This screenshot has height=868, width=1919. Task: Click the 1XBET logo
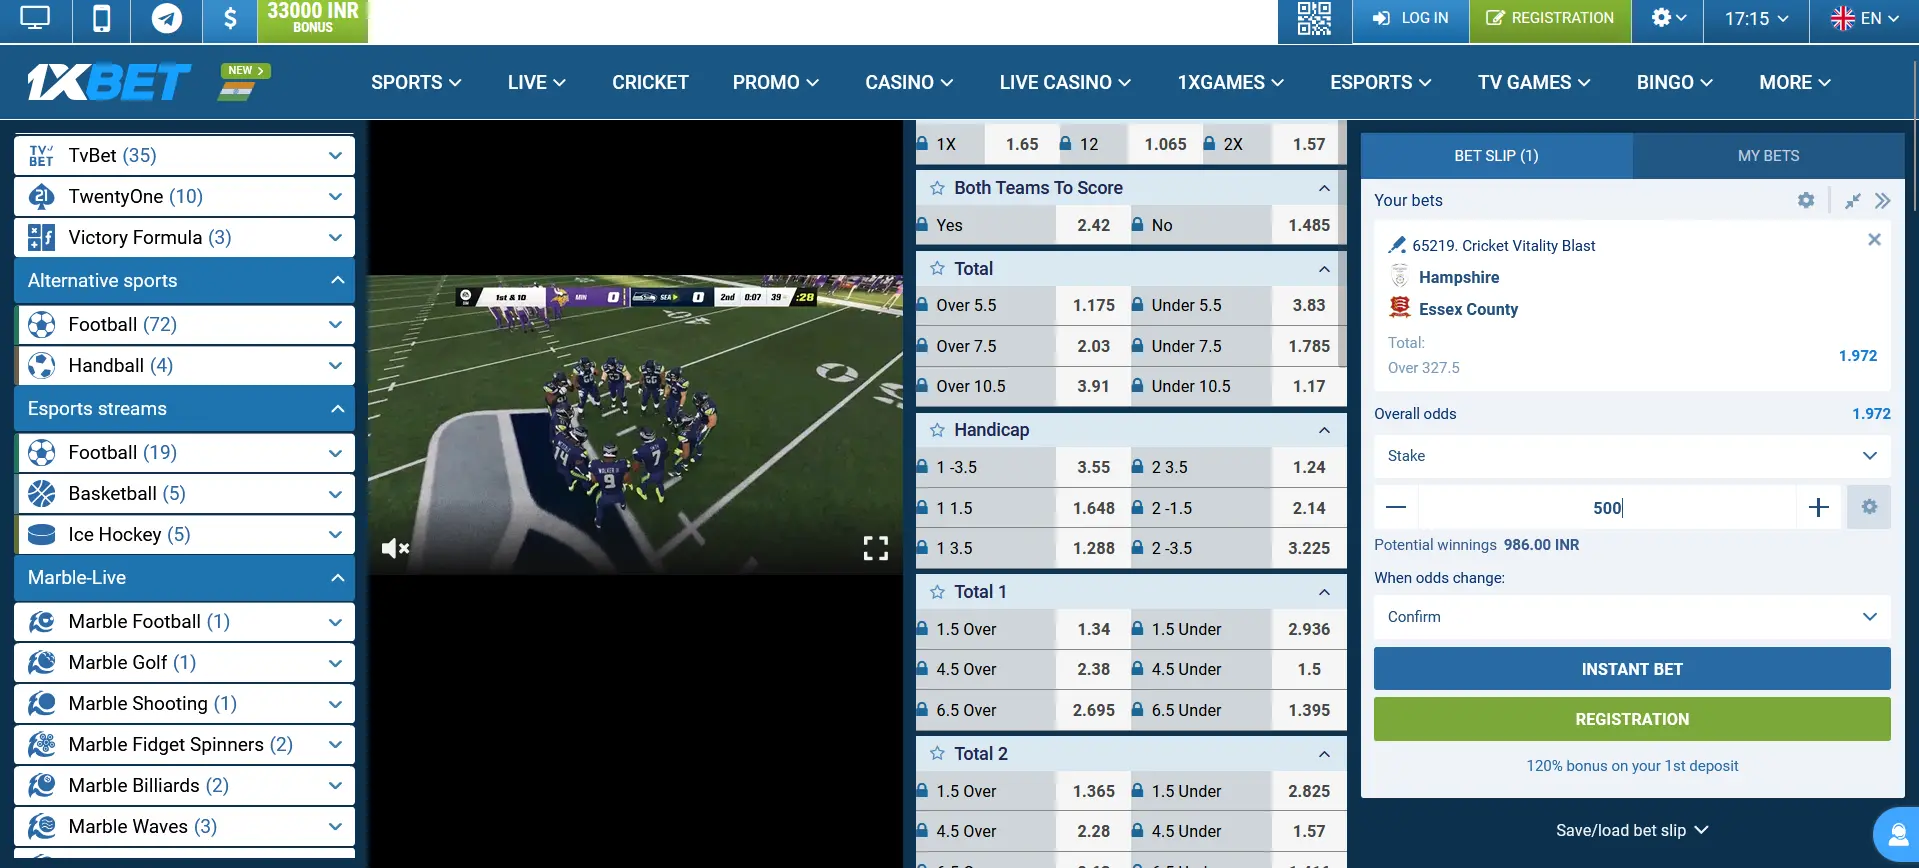point(109,82)
